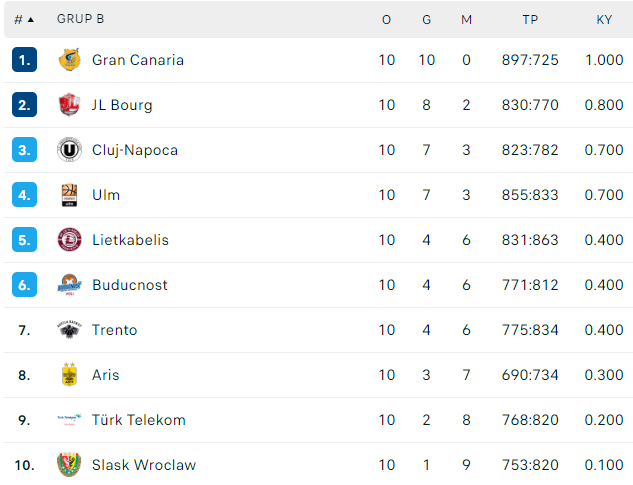Open the Türk Telekom team link
The width and height of the screenshot is (633, 485).
point(139,420)
